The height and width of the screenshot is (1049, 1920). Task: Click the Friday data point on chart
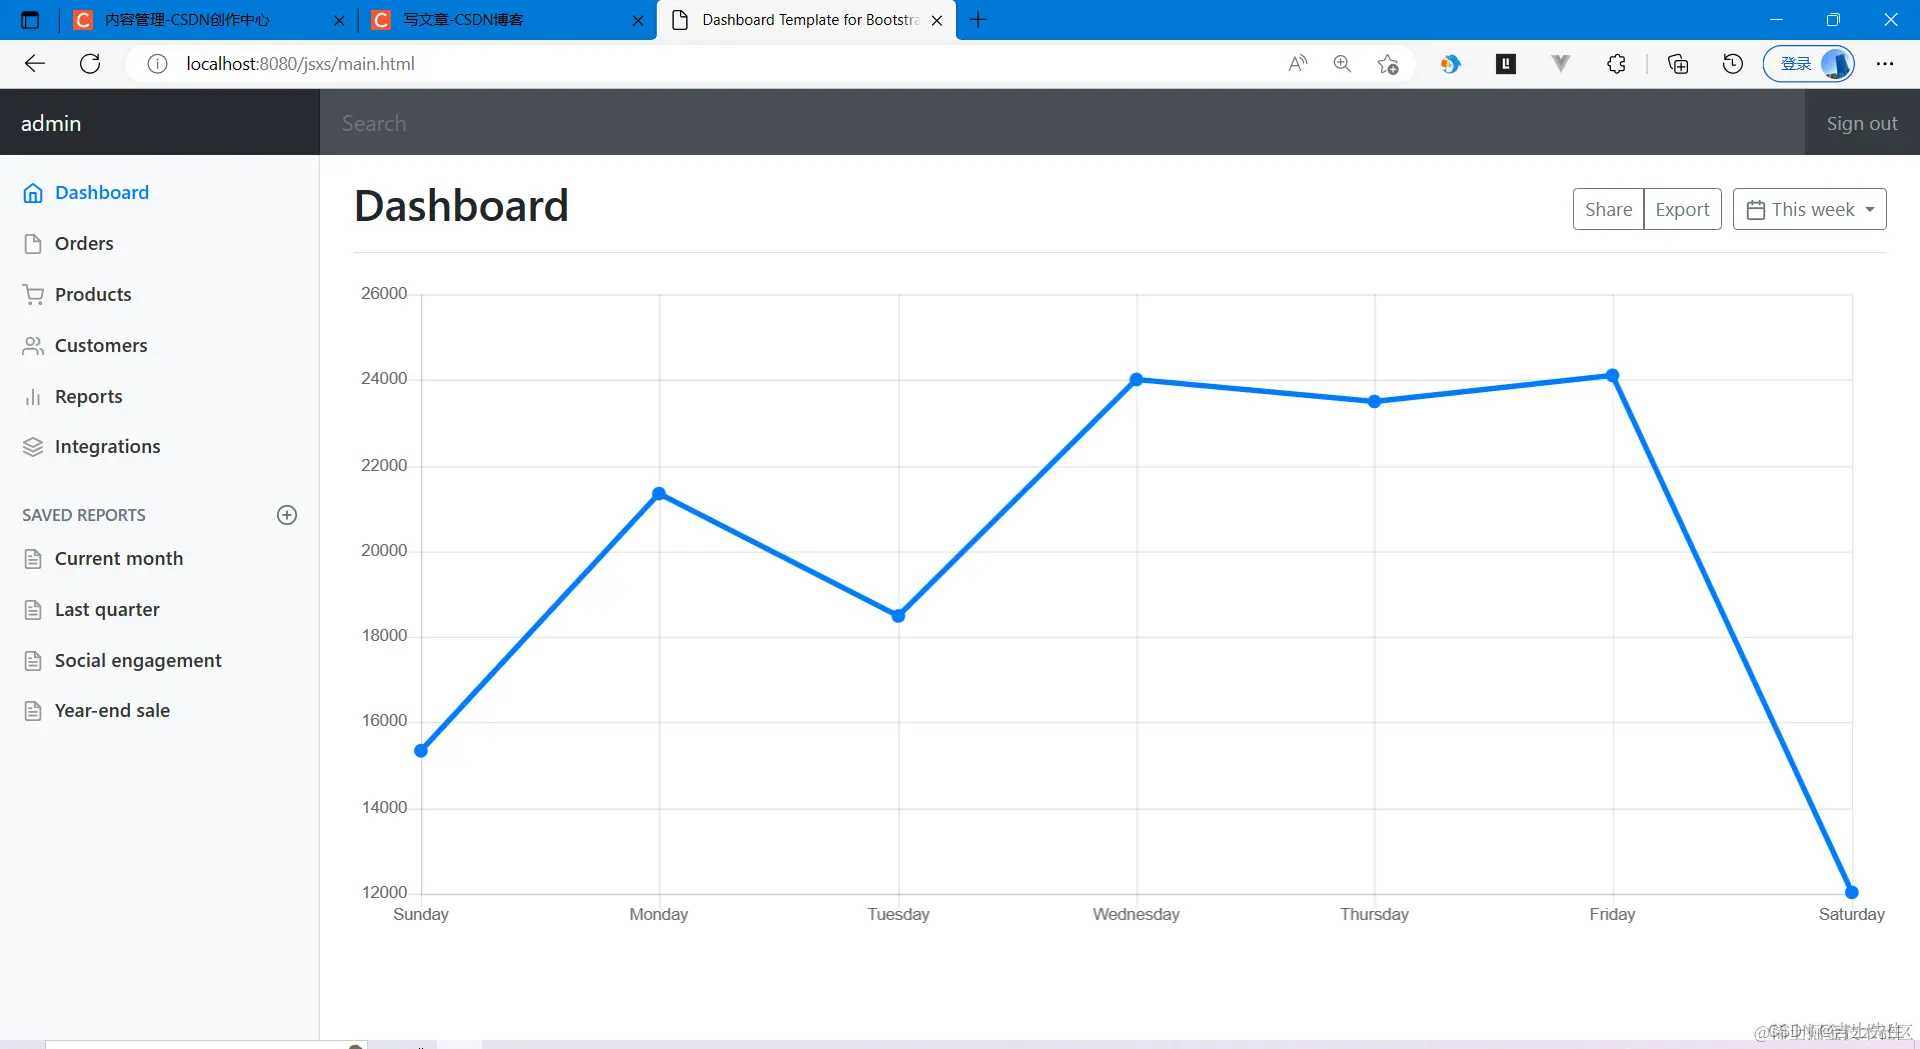pos(1612,376)
